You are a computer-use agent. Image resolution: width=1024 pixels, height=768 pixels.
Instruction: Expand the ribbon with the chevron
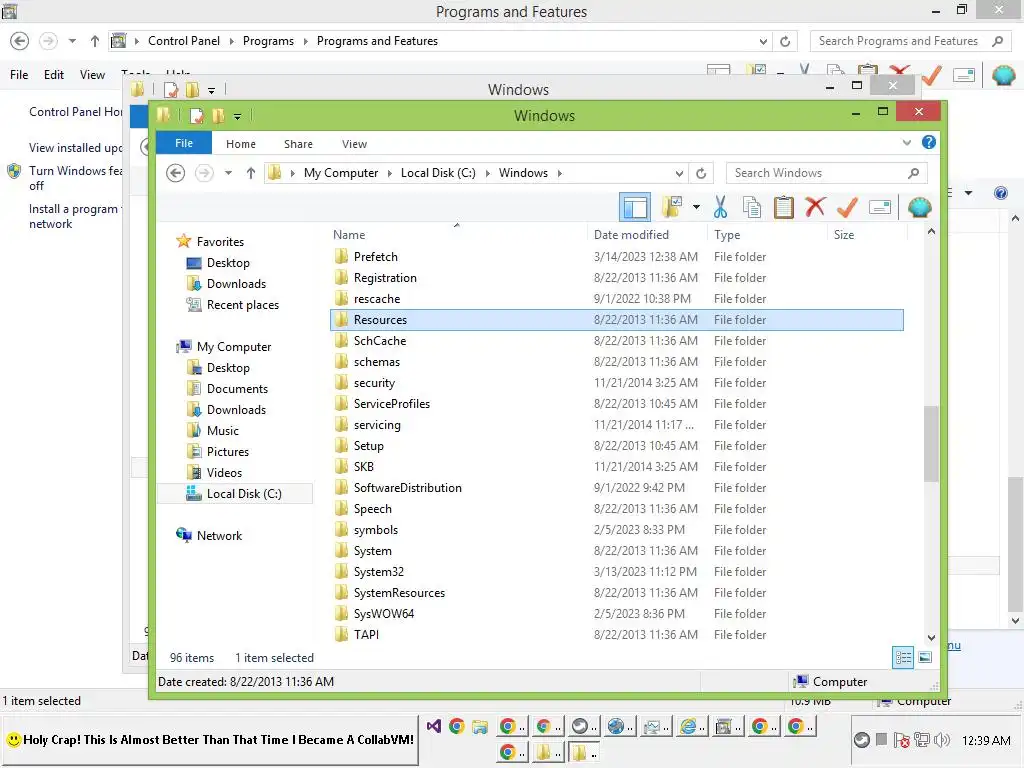point(906,142)
